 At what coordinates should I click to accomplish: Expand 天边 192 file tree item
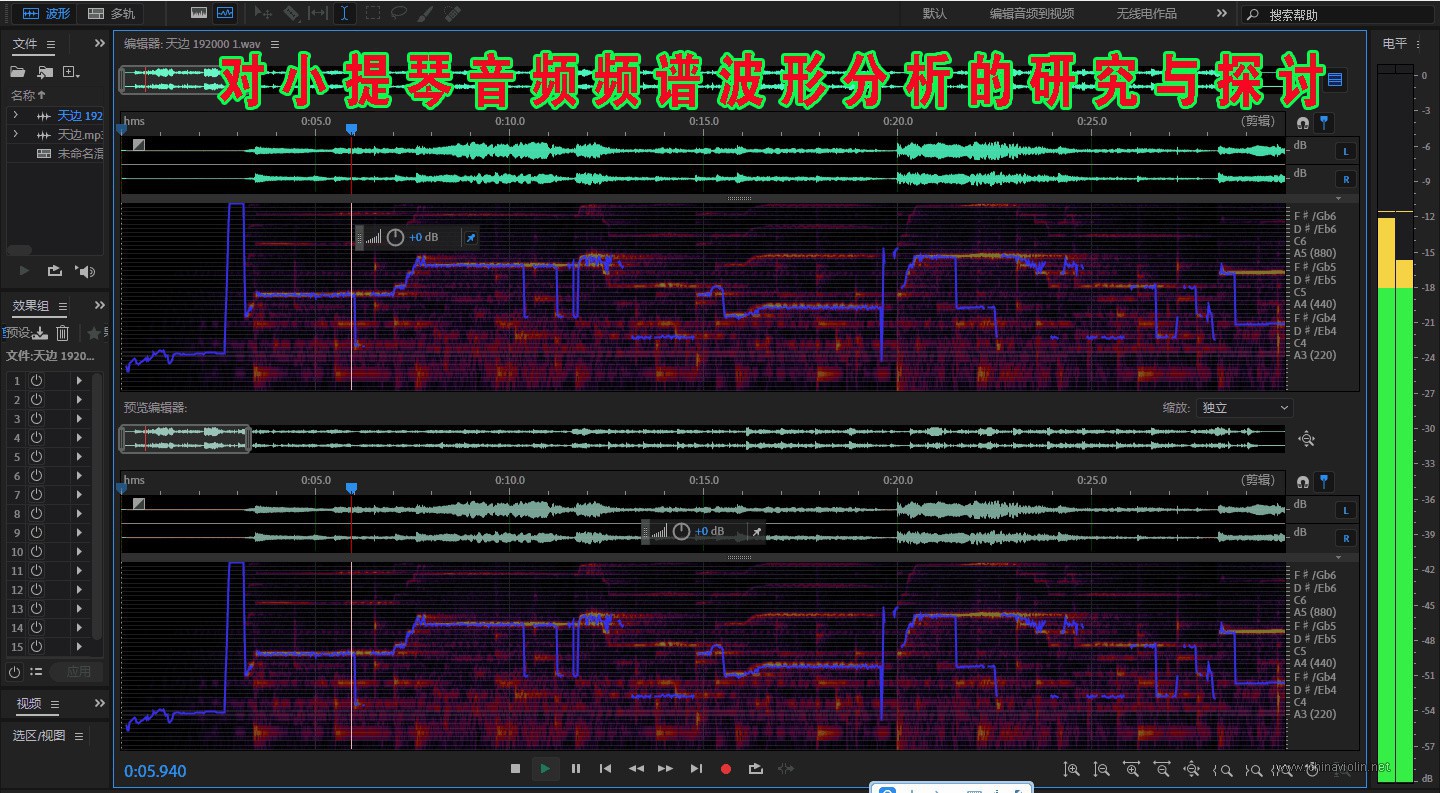coord(15,116)
